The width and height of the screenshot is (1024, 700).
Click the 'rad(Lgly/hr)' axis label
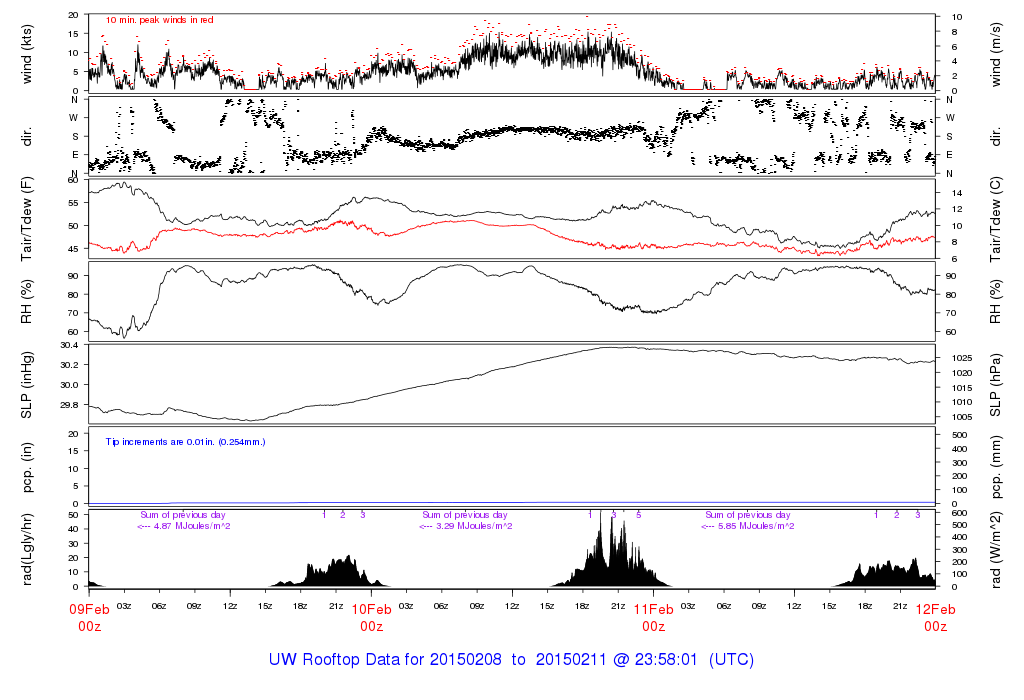[x=26, y=550]
